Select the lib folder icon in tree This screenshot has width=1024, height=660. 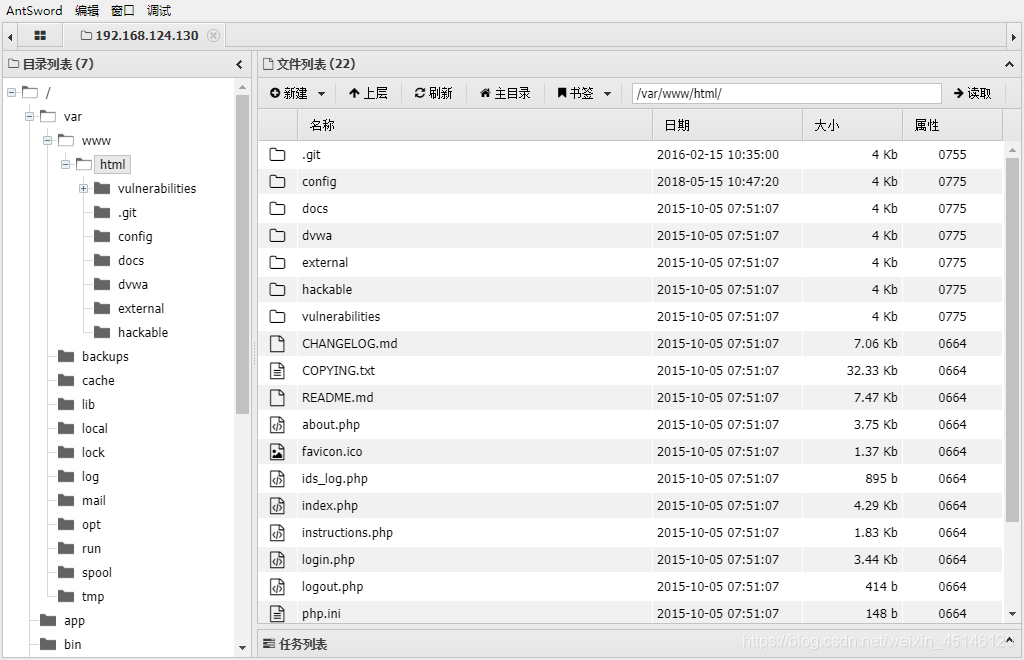(66, 404)
